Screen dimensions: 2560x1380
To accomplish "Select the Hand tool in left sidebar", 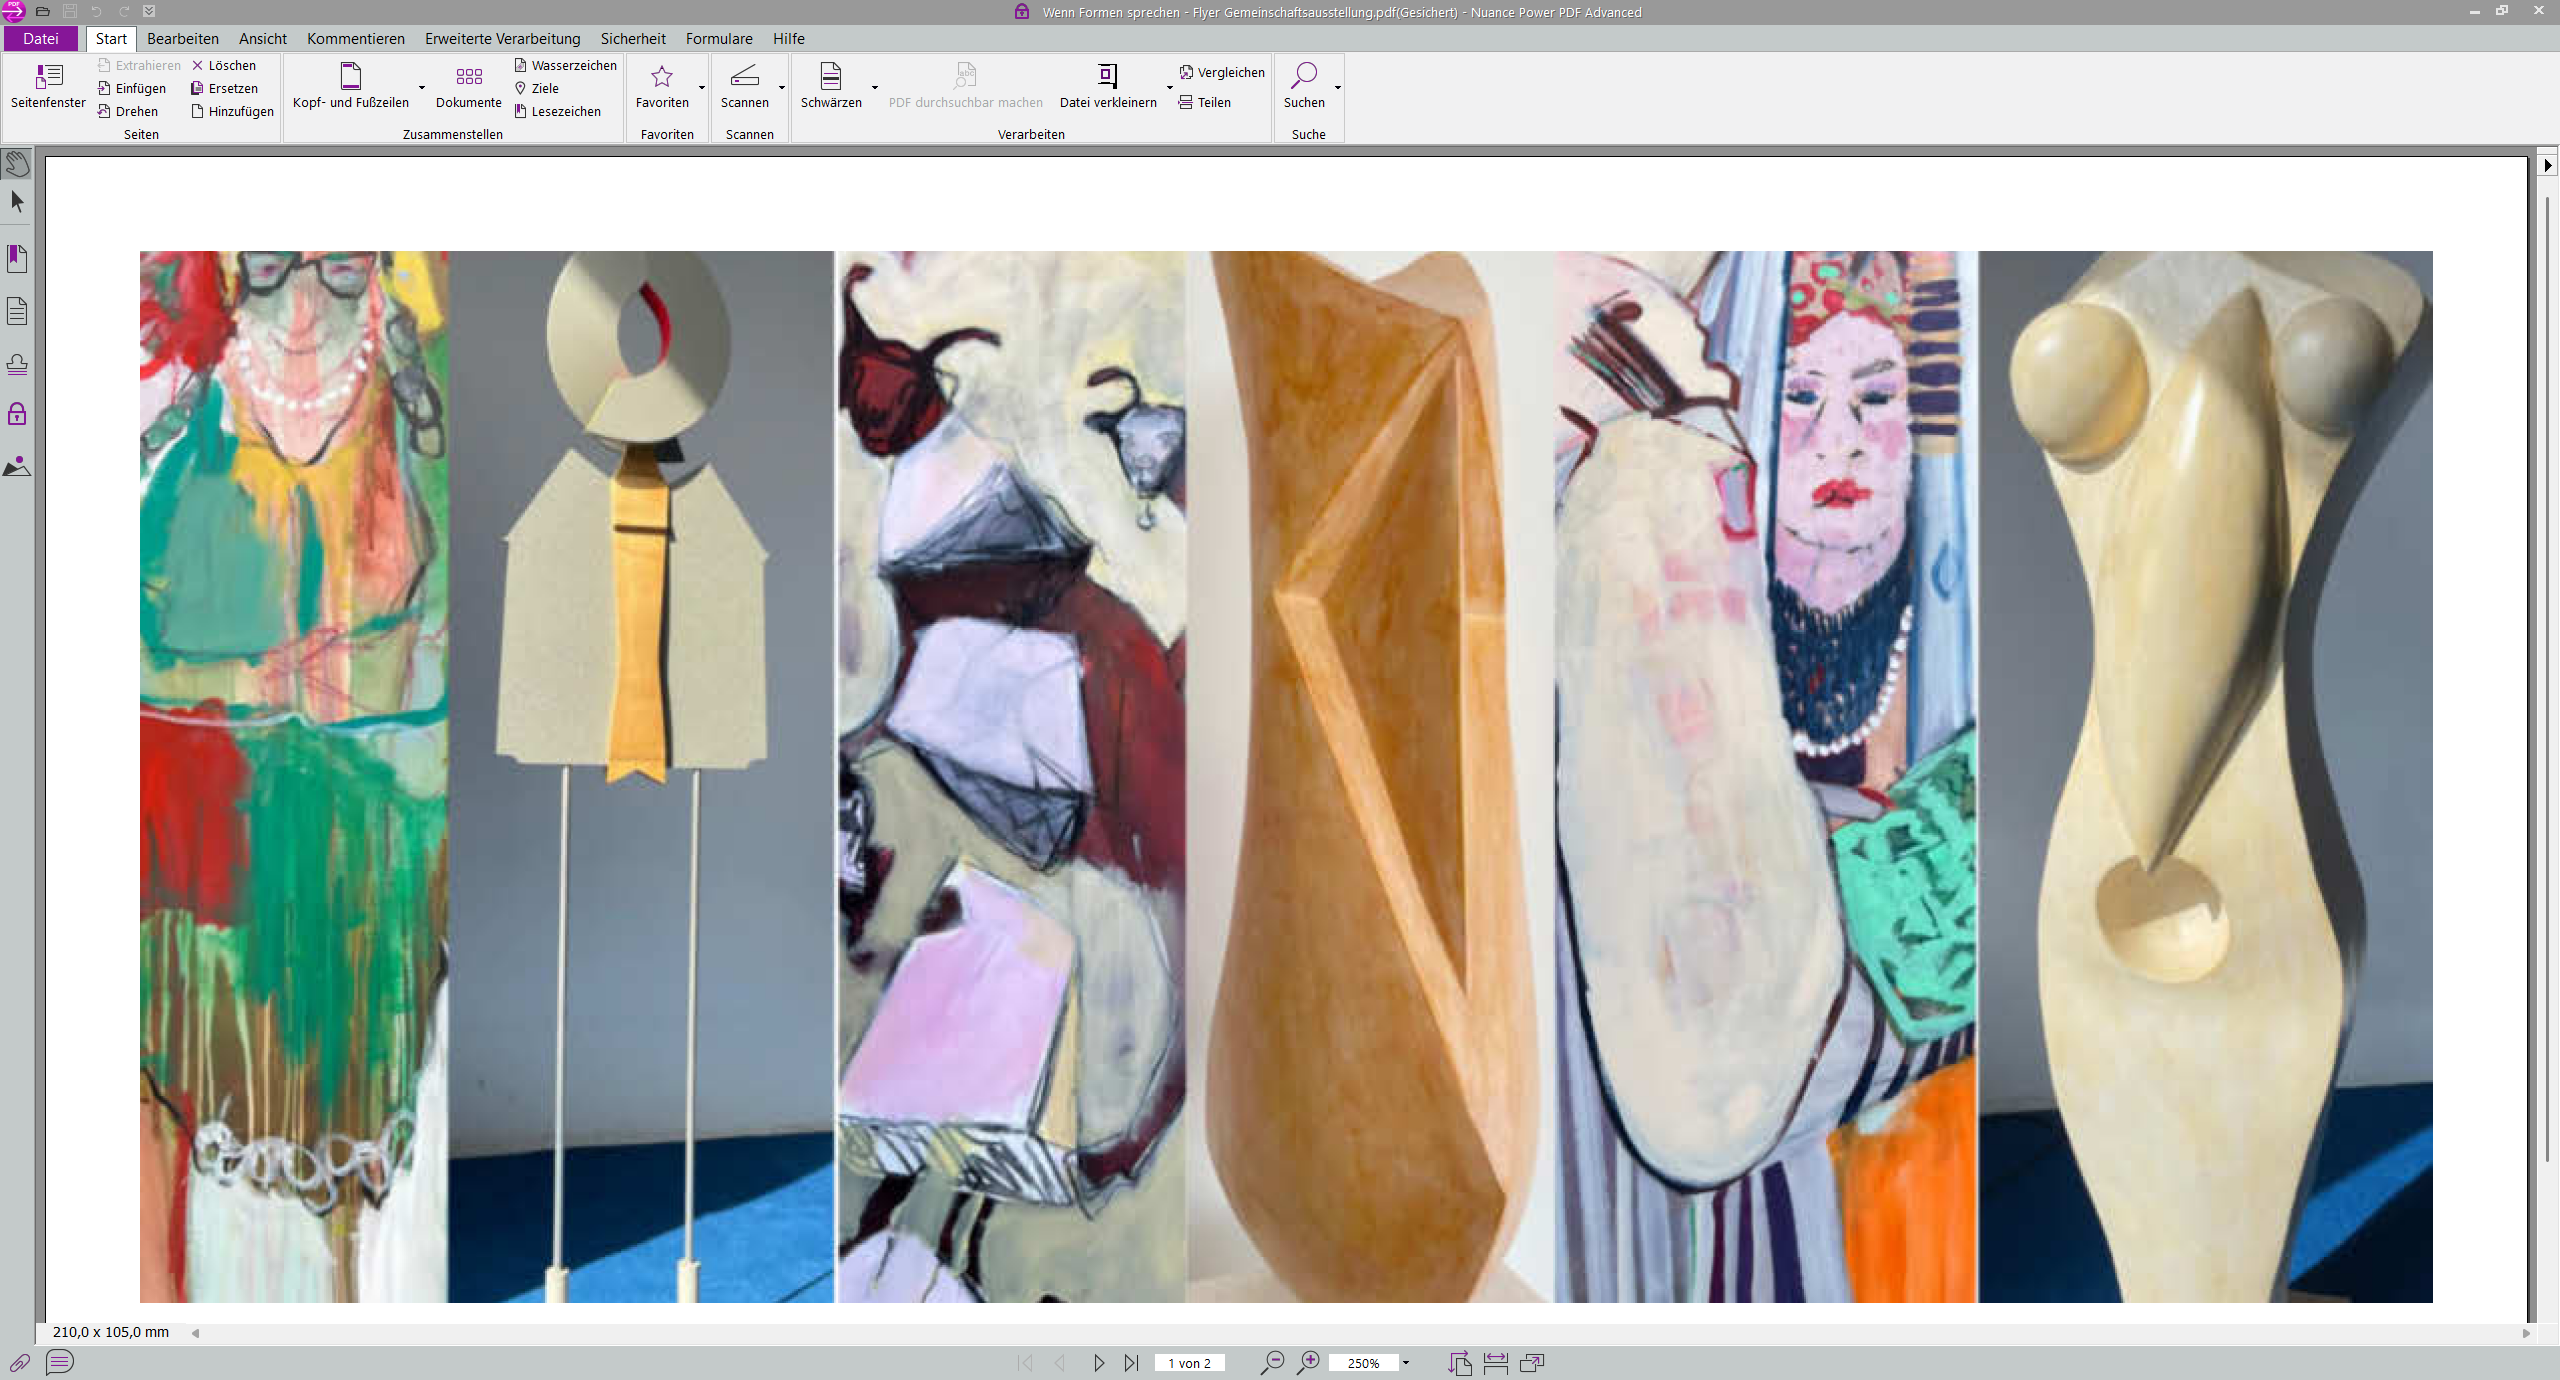I will point(17,163).
